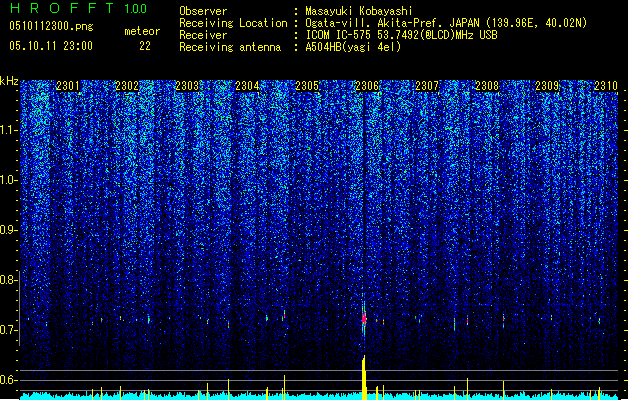Click the red meteor echo near 2306

coord(364,319)
